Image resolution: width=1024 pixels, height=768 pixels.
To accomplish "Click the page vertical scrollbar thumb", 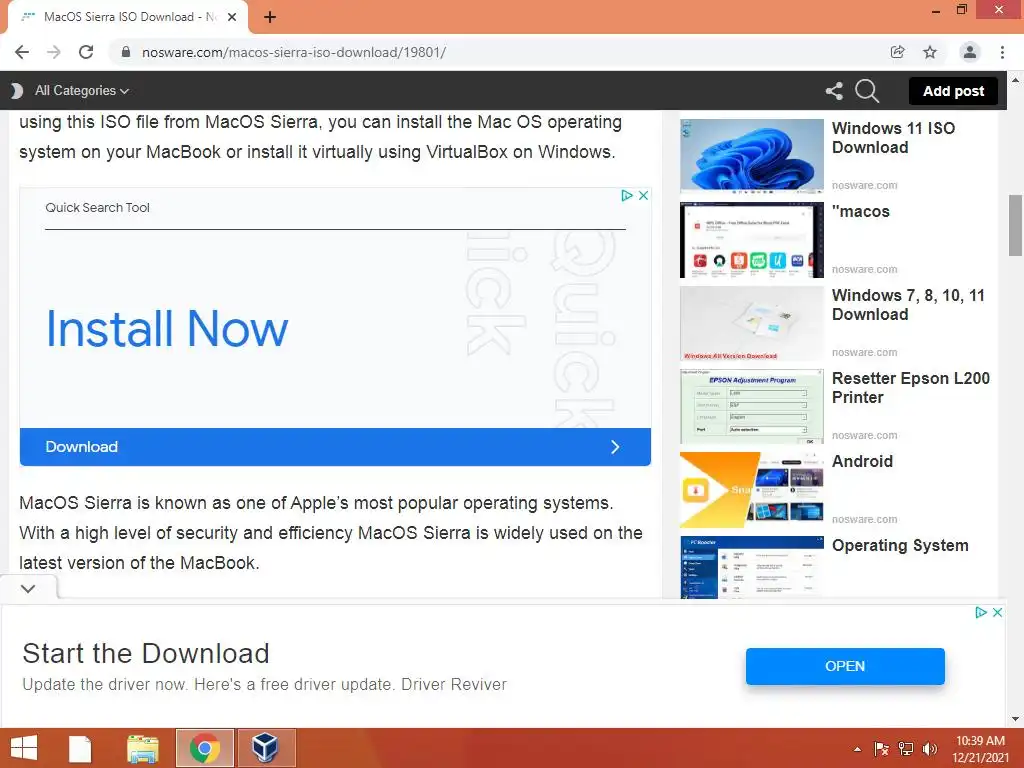I will pos(1015,225).
